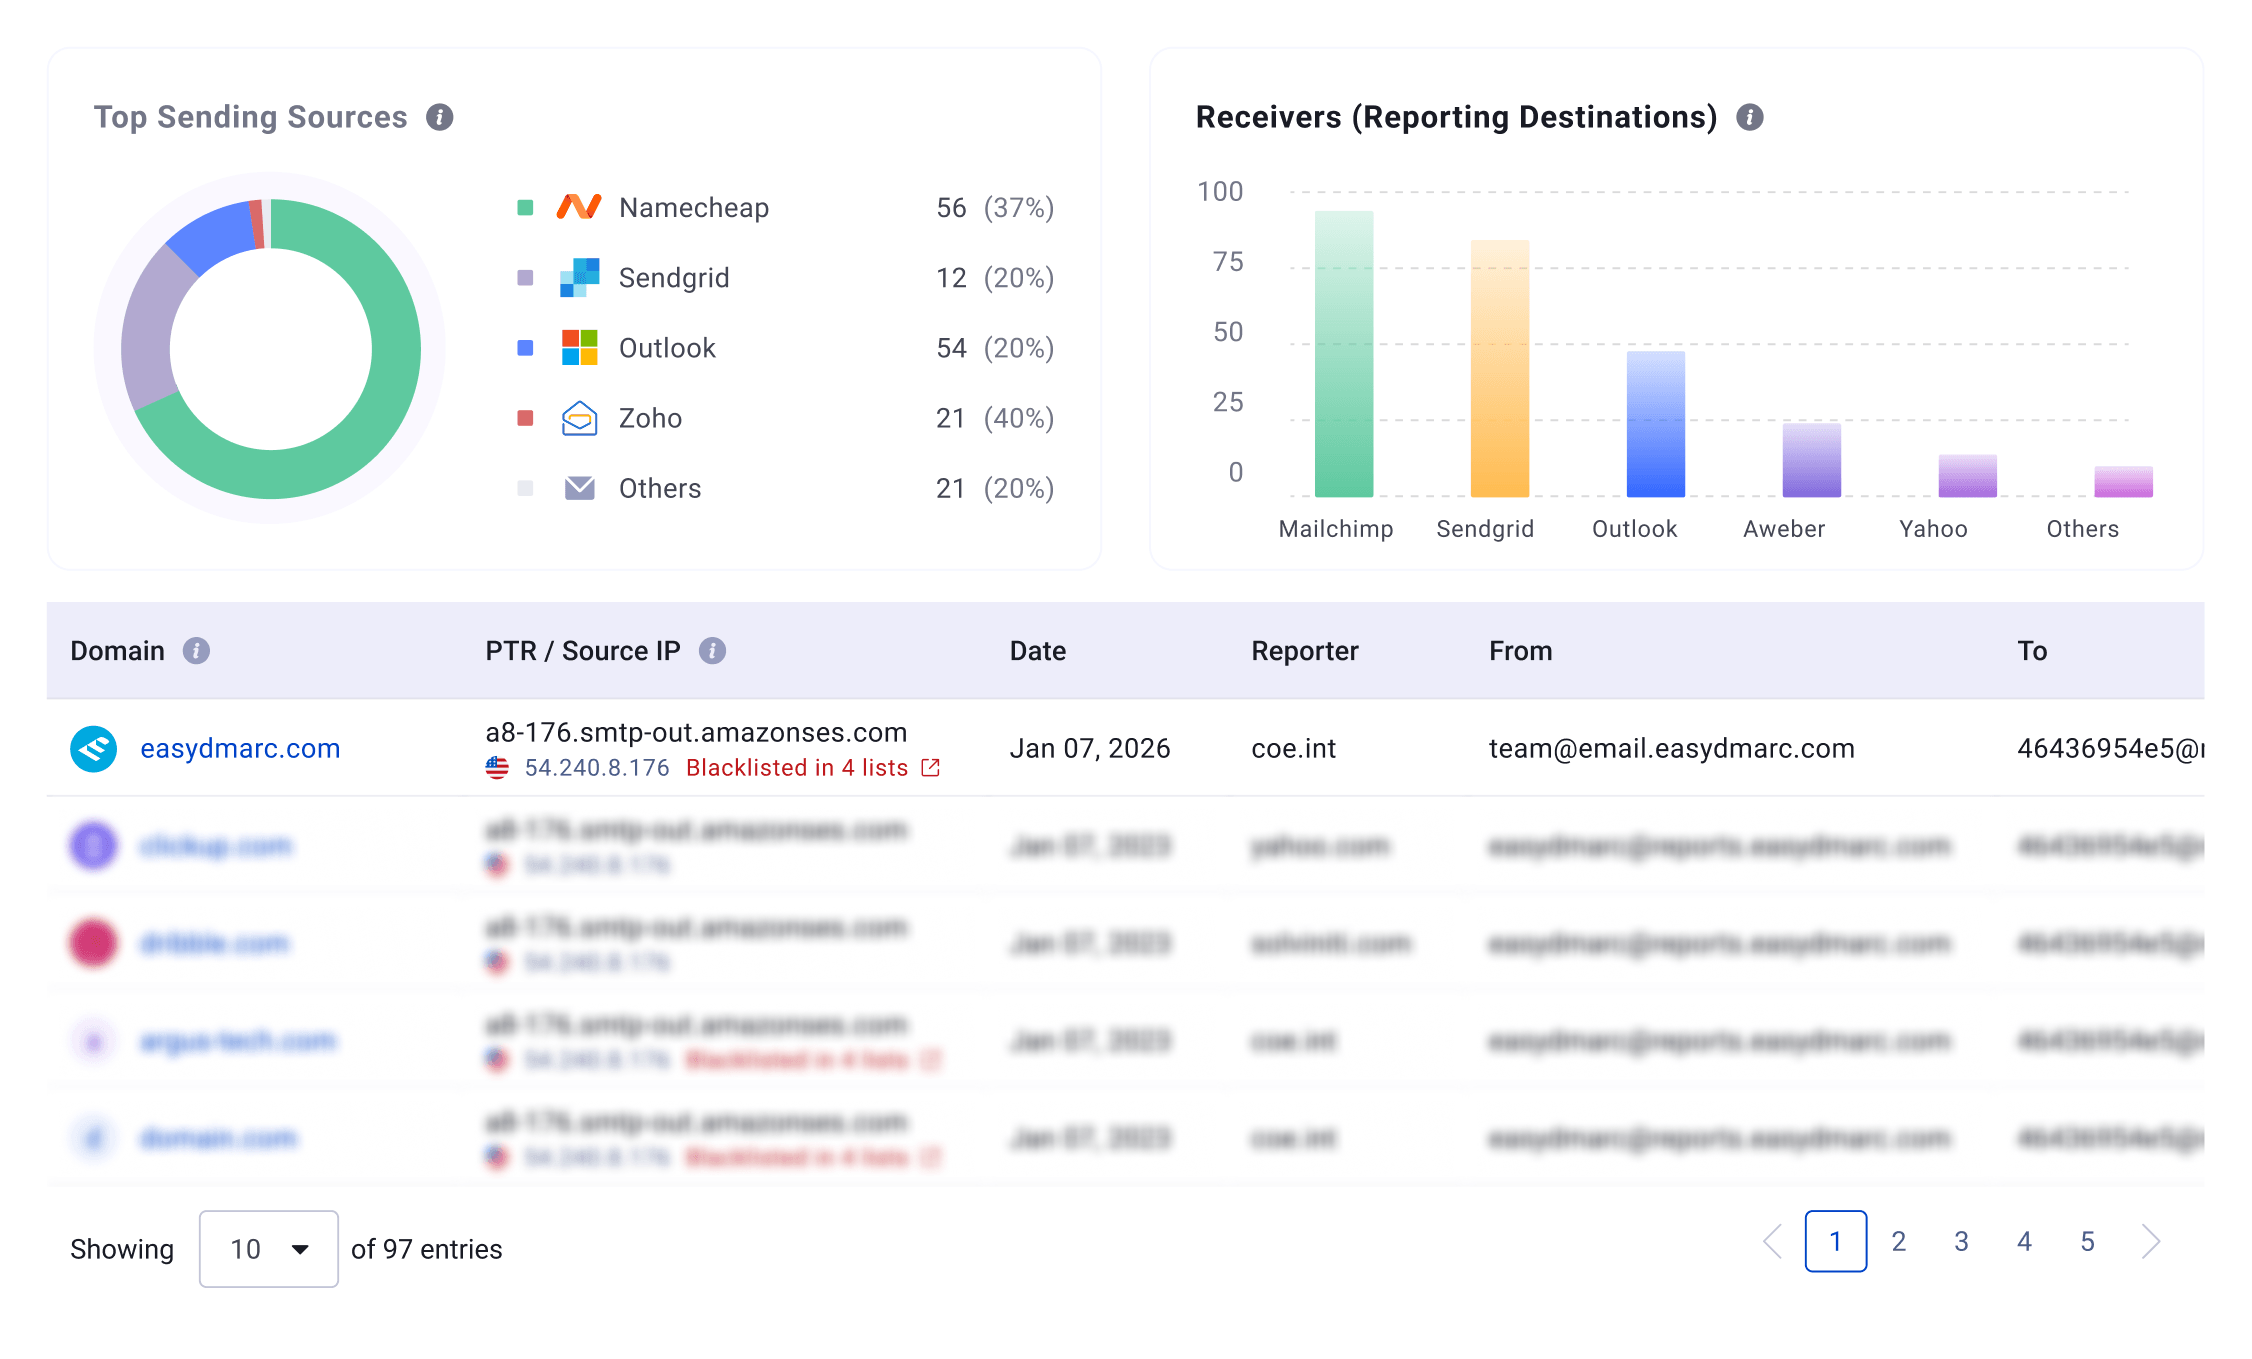Click the red Zoho legend swatch
Viewport: 2252px width, 1359px height.
(x=525, y=418)
